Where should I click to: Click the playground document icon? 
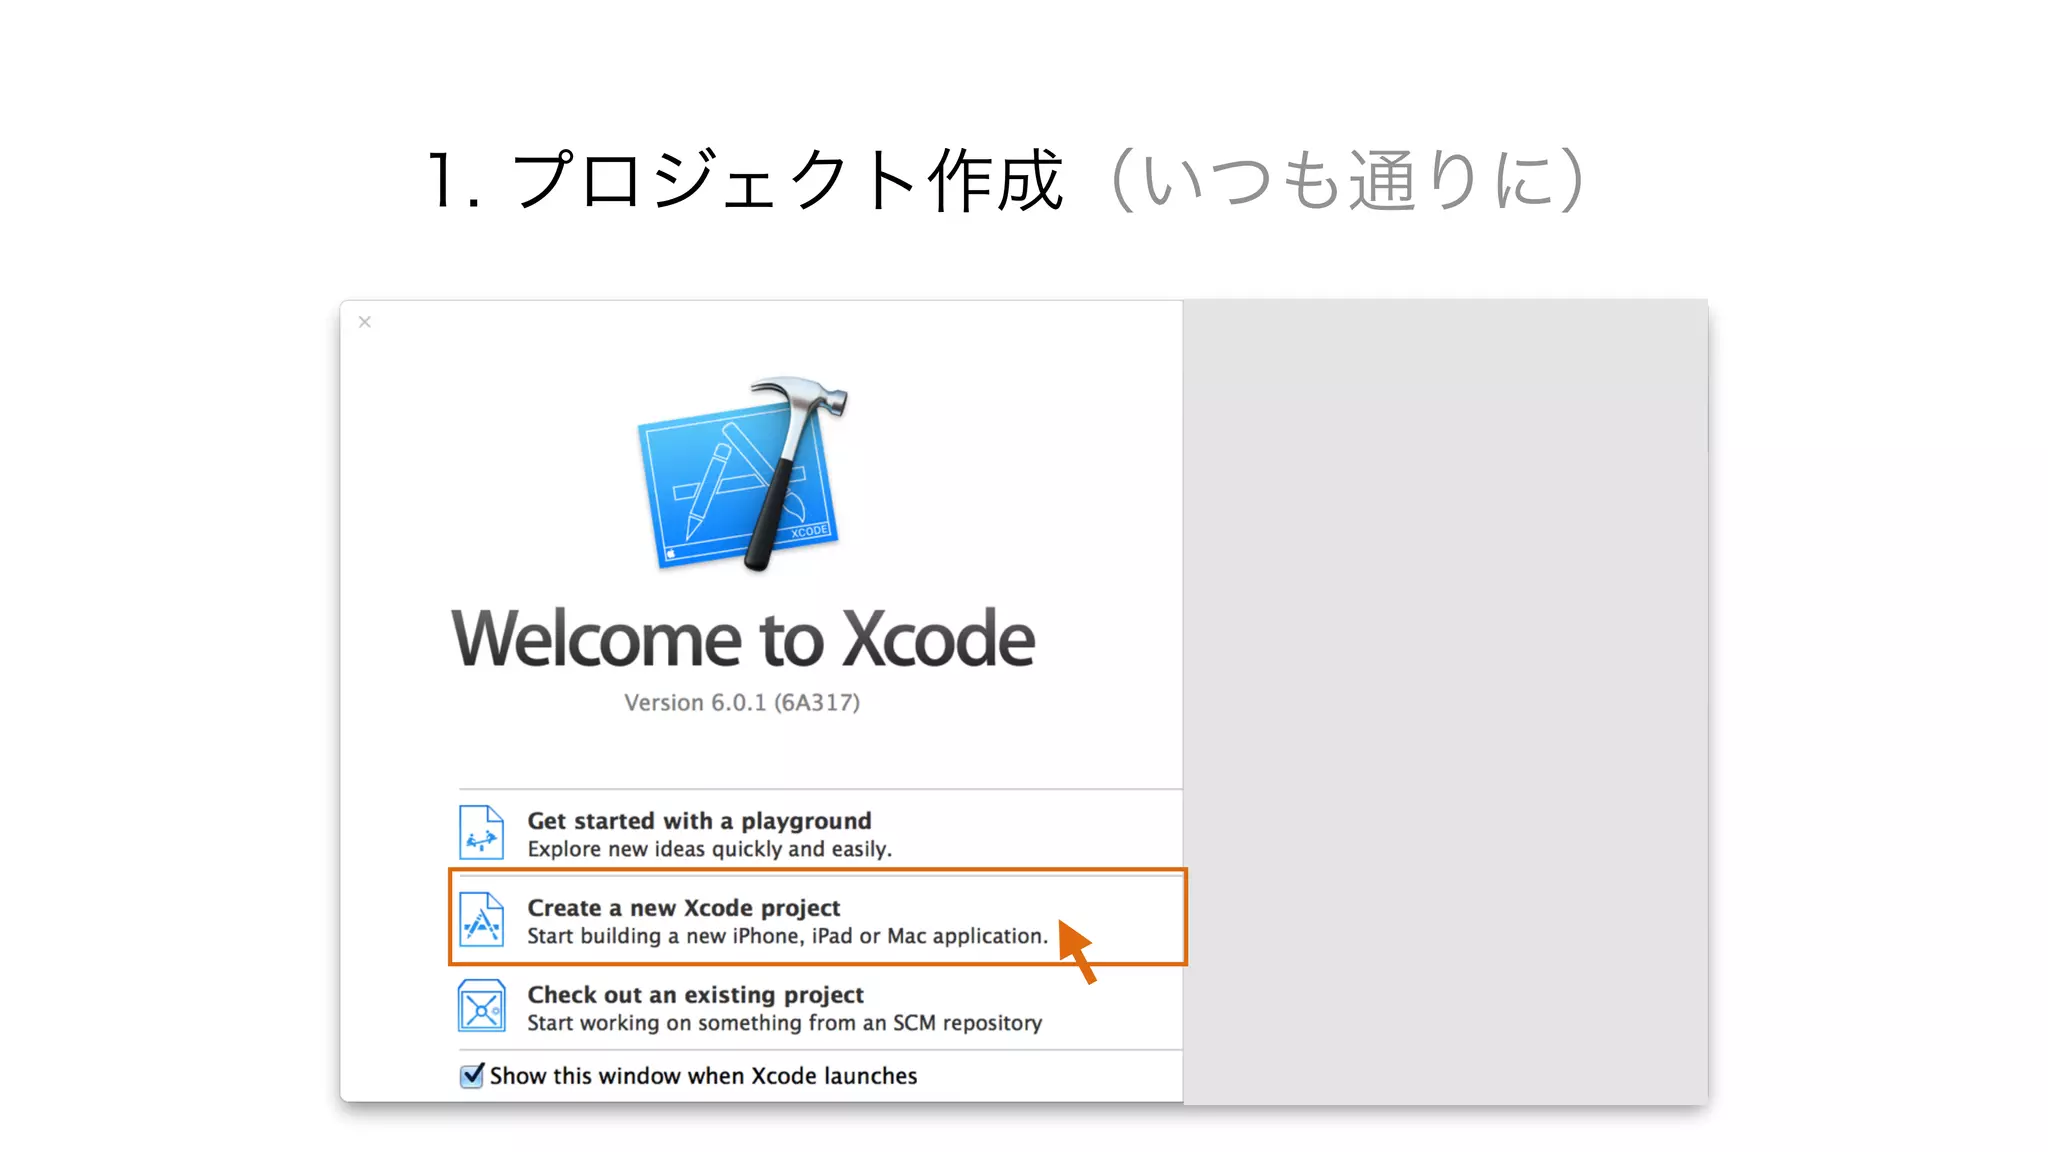point(481,832)
